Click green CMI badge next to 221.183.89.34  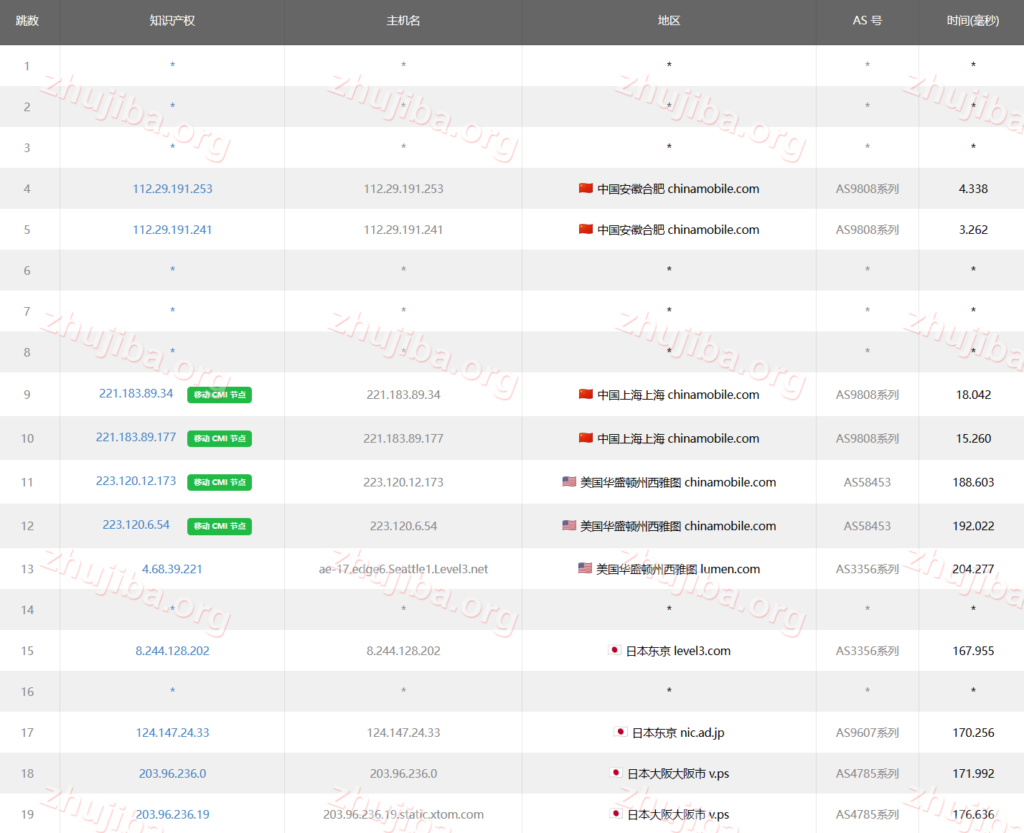click(219, 395)
